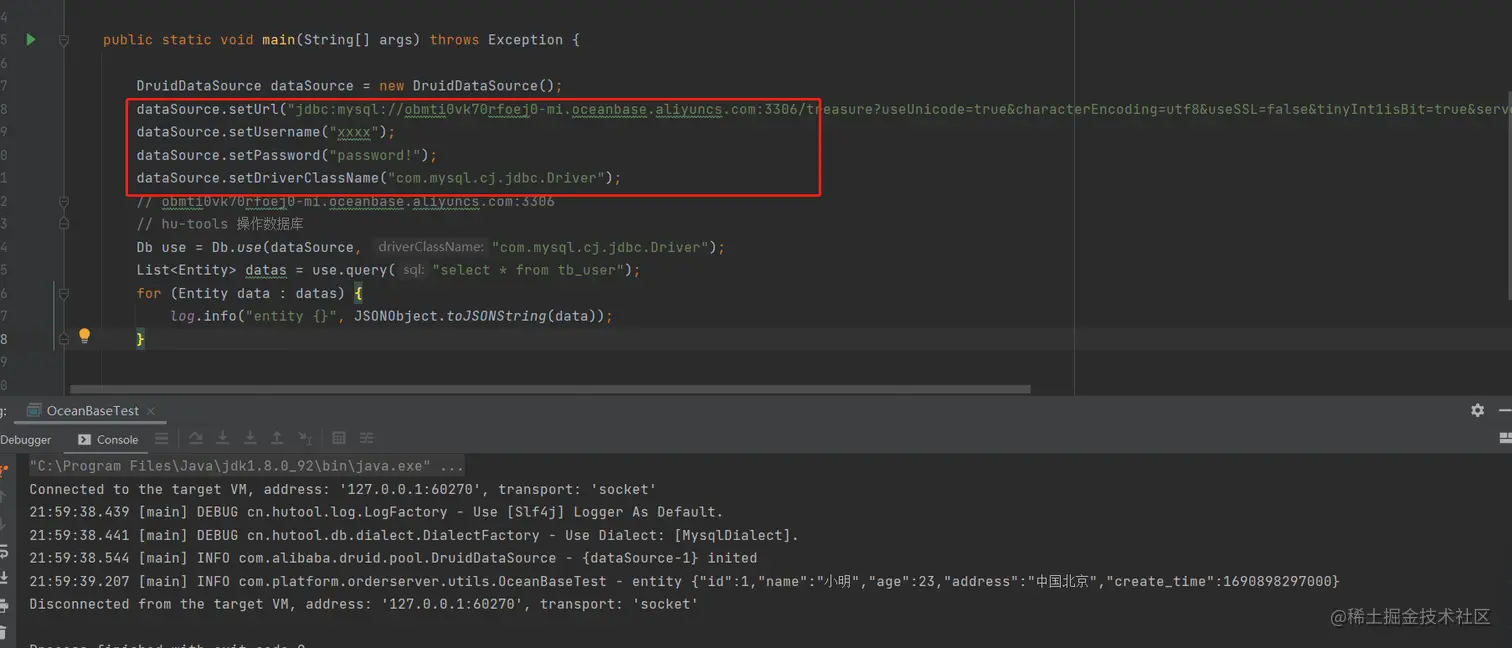Screen dimensions: 1512x648
Task: Click the "select * from tb_user" string
Action: pyautogui.click(x=528, y=270)
